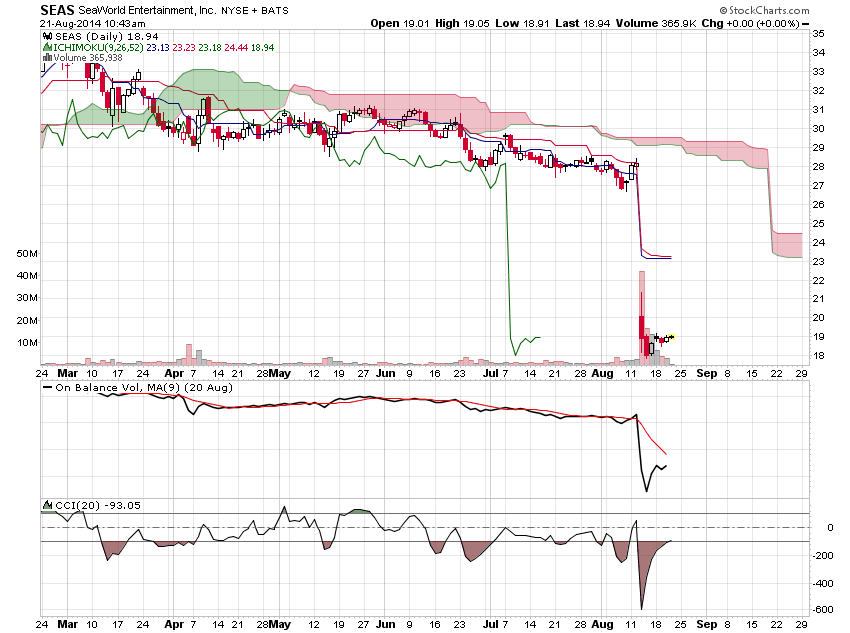Click the 50M volume axis label

coord(27,254)
